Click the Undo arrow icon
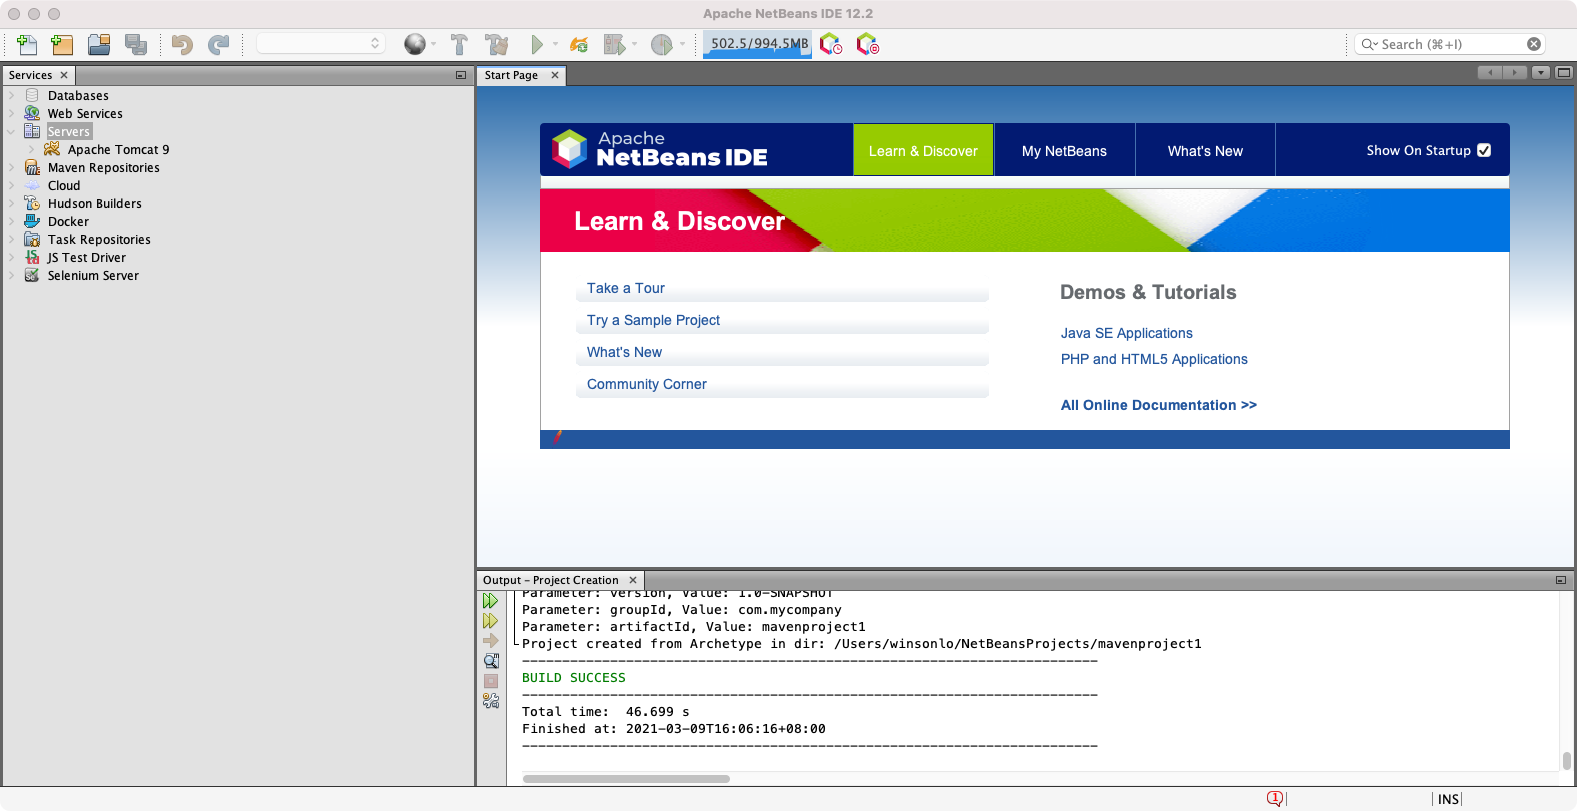1577x811 pixels. click(x=181, y=44)
